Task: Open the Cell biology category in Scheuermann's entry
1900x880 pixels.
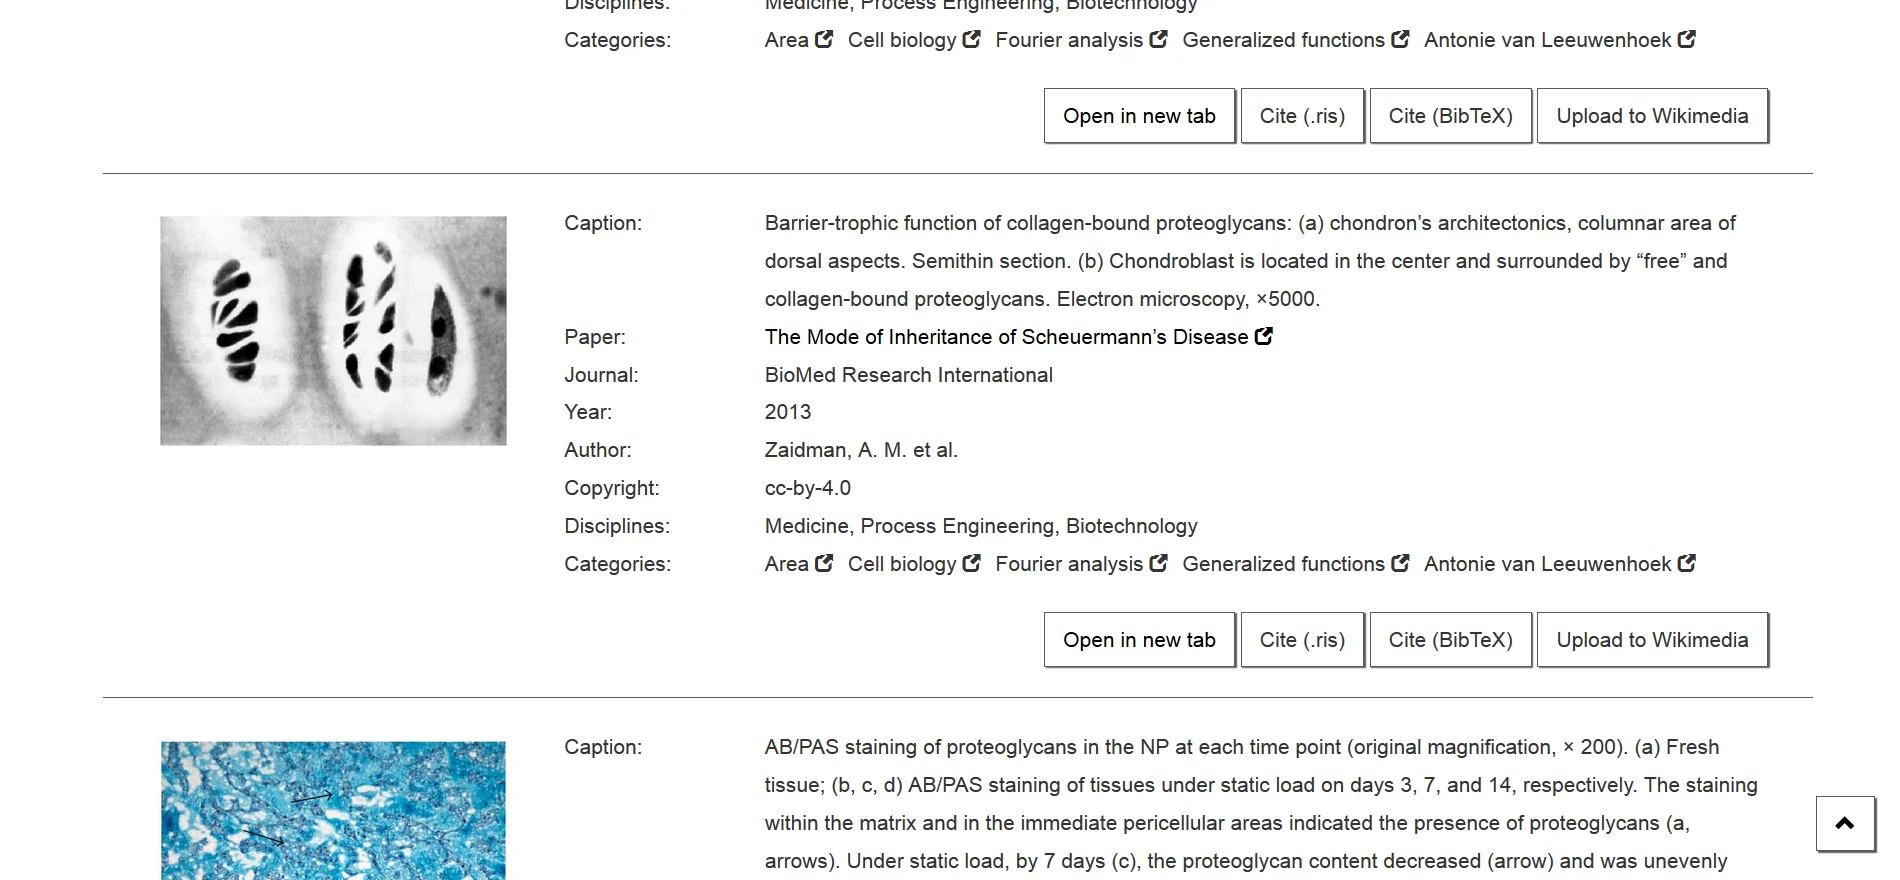Action: [x=902, y=564]
